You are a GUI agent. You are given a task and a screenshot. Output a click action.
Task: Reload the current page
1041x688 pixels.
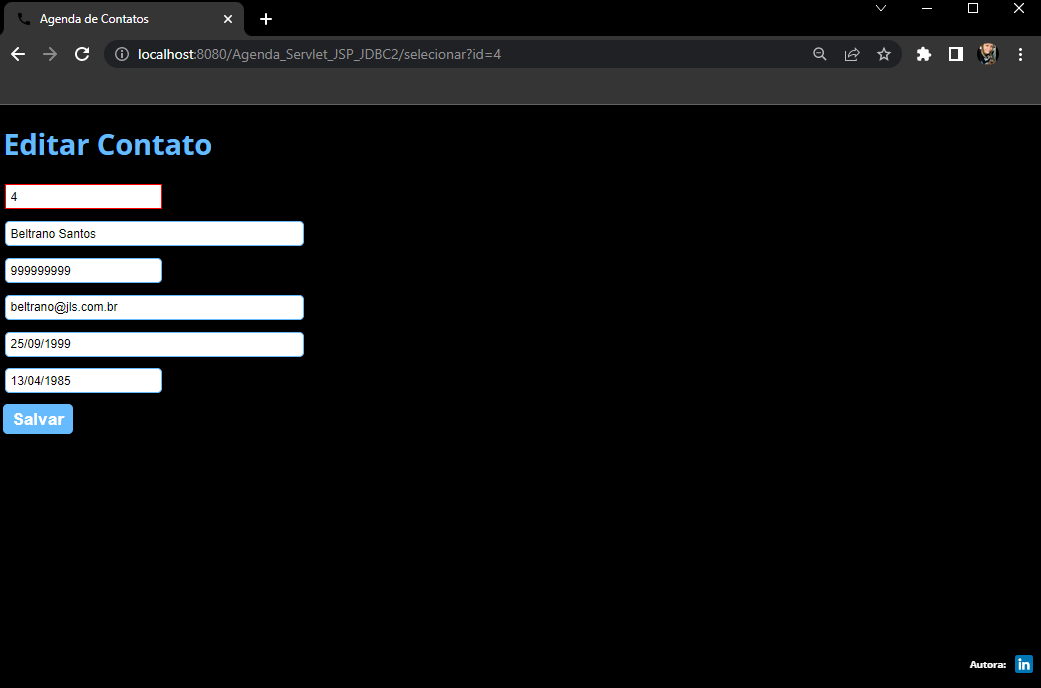point(82,54)
